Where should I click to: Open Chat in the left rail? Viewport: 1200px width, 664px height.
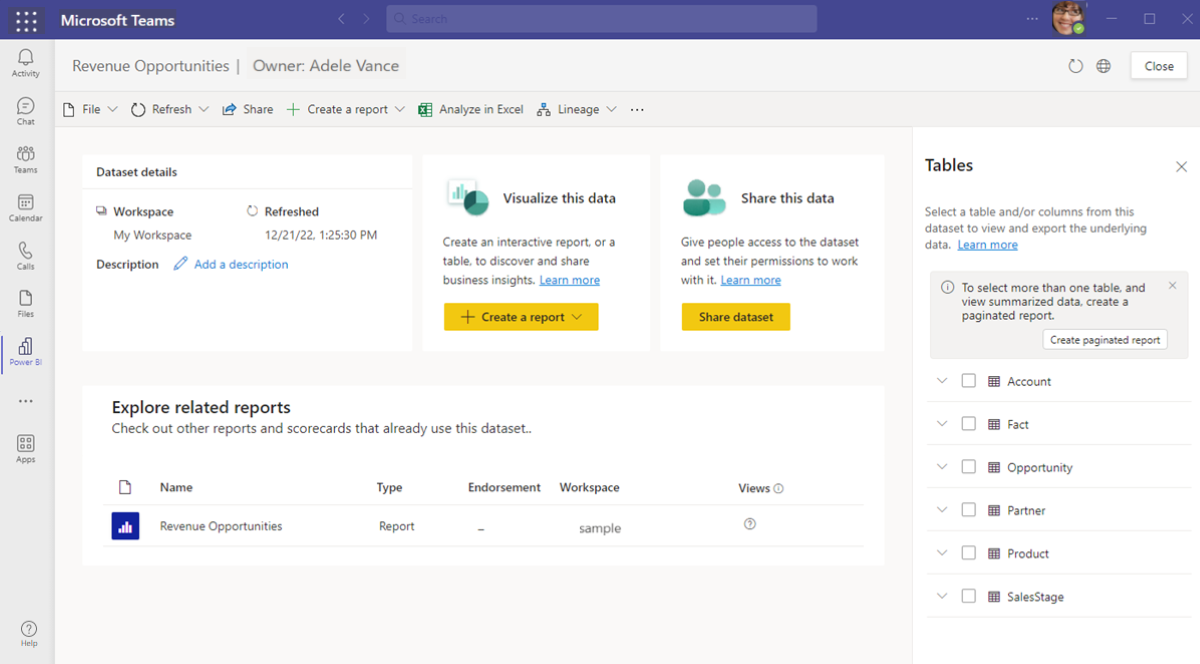[x=26, y=111]
